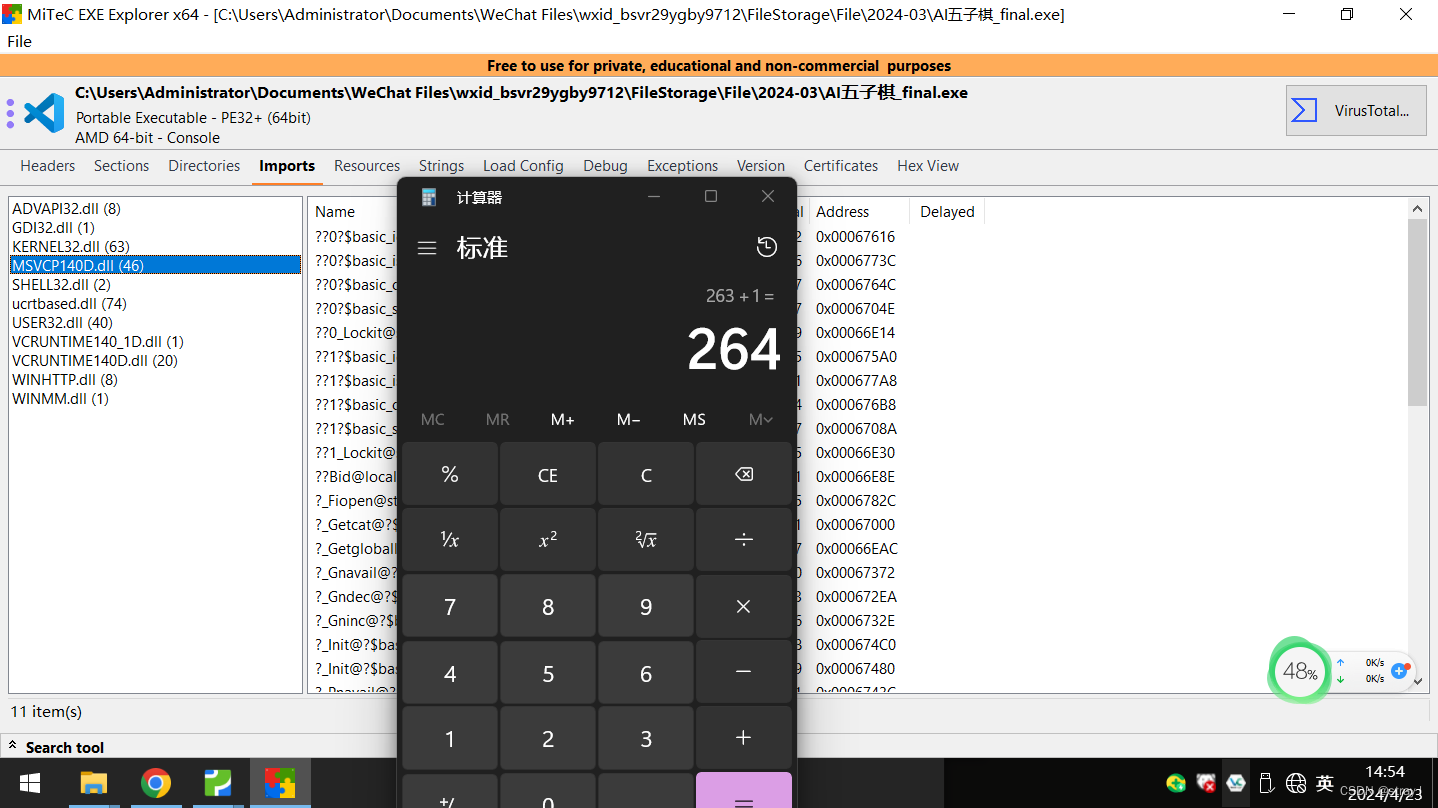Click the CE clear entry key
This screenshot has width=1438, height=808.
click(548, 474)
